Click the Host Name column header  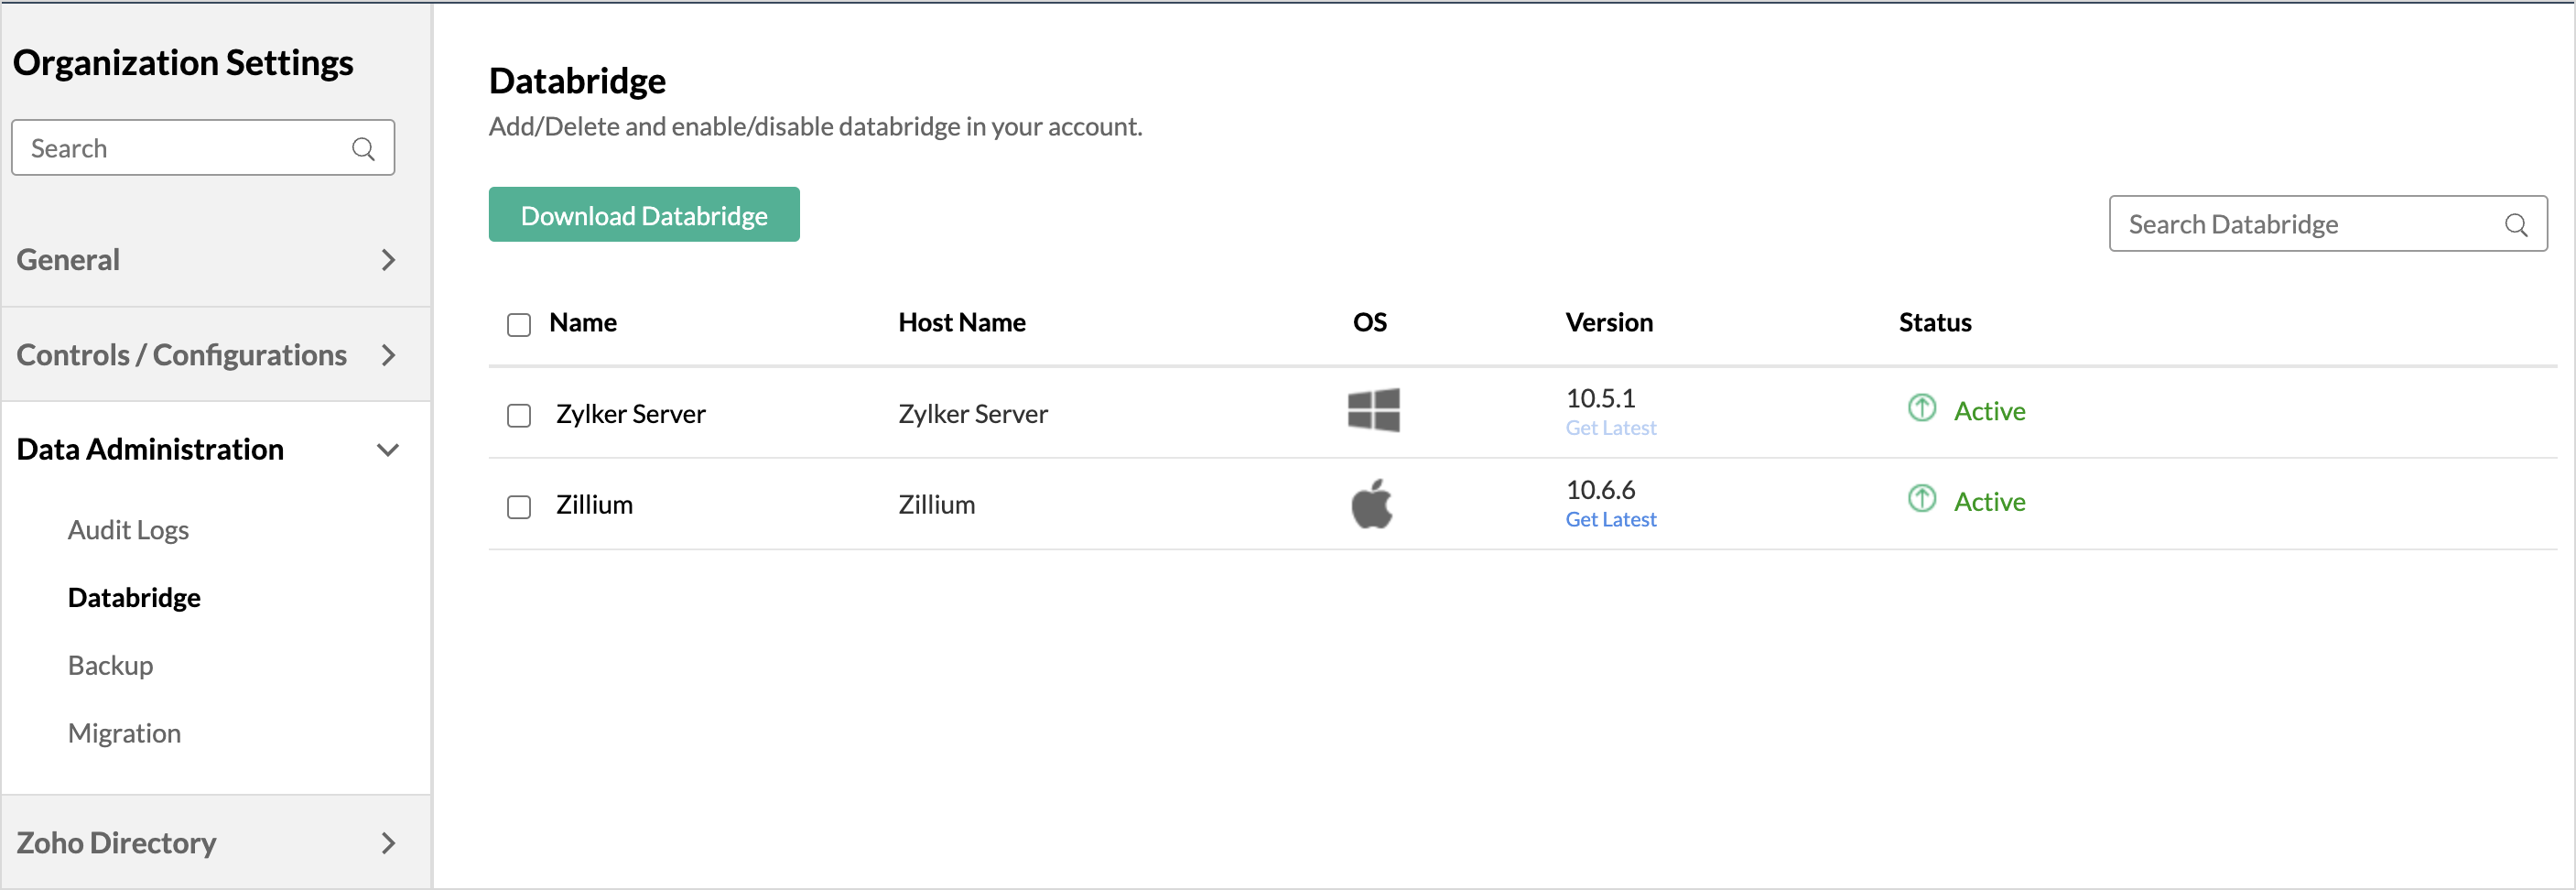[962, 323]
